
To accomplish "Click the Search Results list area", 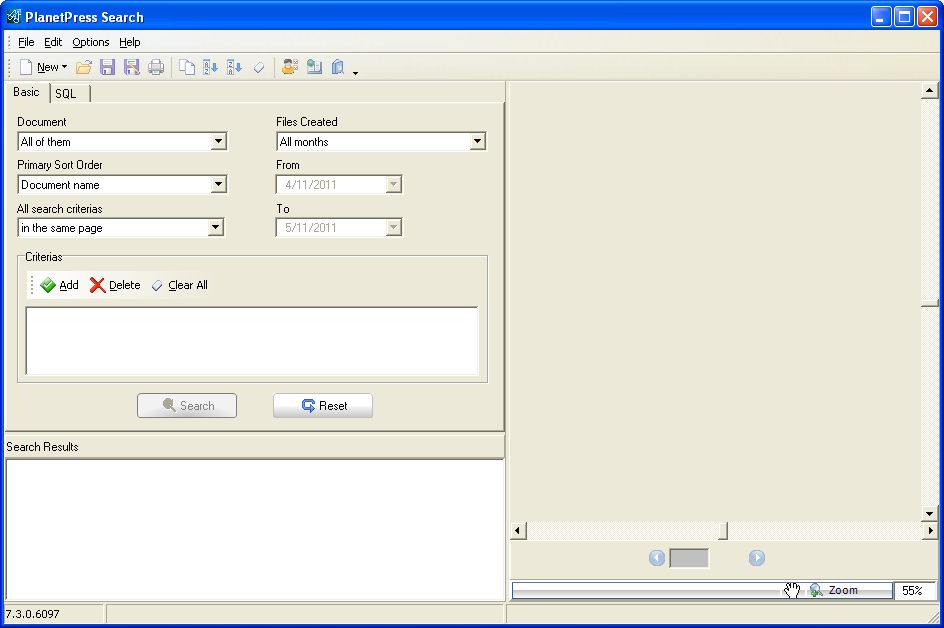I will 255,529.
